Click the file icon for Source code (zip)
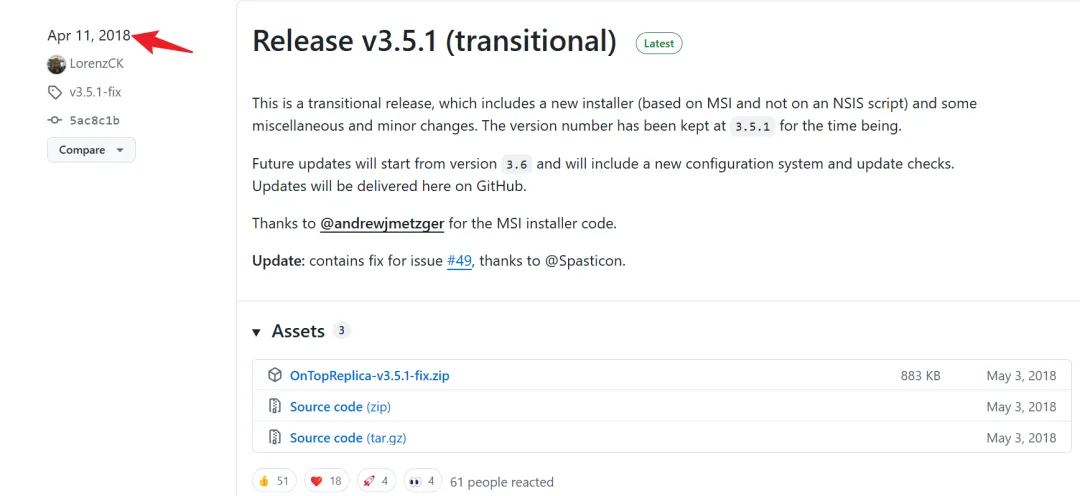This screenshot has width=1080, height=496. tap(275, 406)
